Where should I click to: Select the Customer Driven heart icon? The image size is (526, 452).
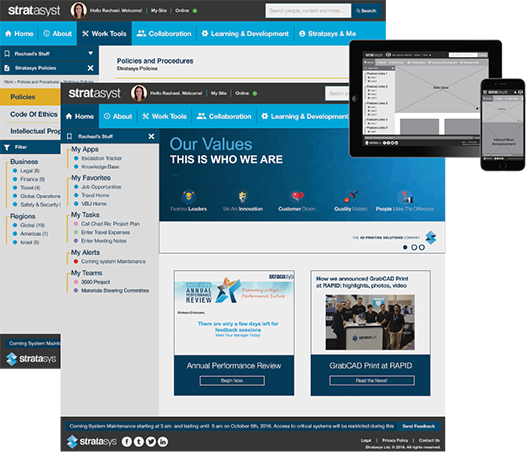(297, 196)
